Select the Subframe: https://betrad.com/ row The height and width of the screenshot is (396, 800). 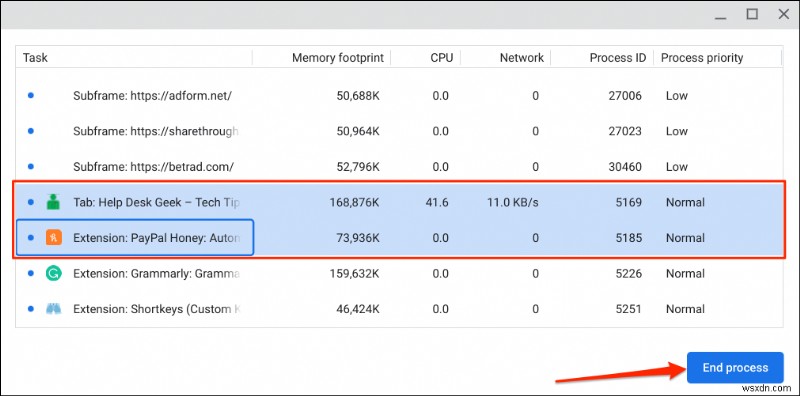(x=399, y=167)
